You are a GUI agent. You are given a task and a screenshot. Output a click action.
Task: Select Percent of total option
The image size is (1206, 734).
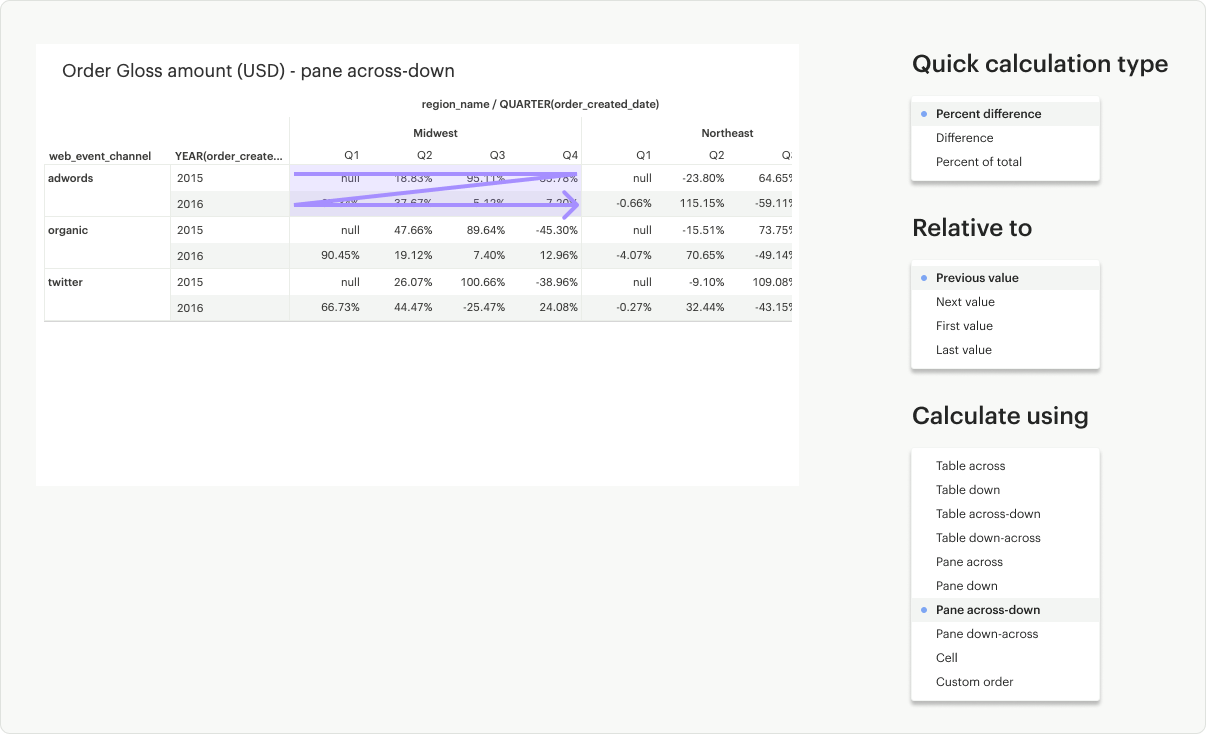(978, 162)
